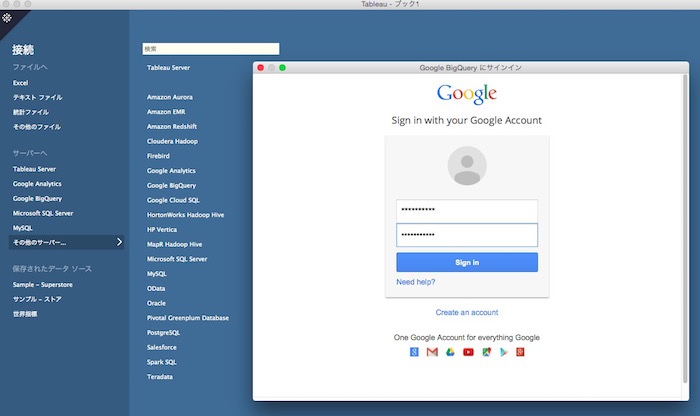The height and width of the screenshot is (416, 700).
Task: Select Excel under ファイルへ
Action: click(21, 83)
